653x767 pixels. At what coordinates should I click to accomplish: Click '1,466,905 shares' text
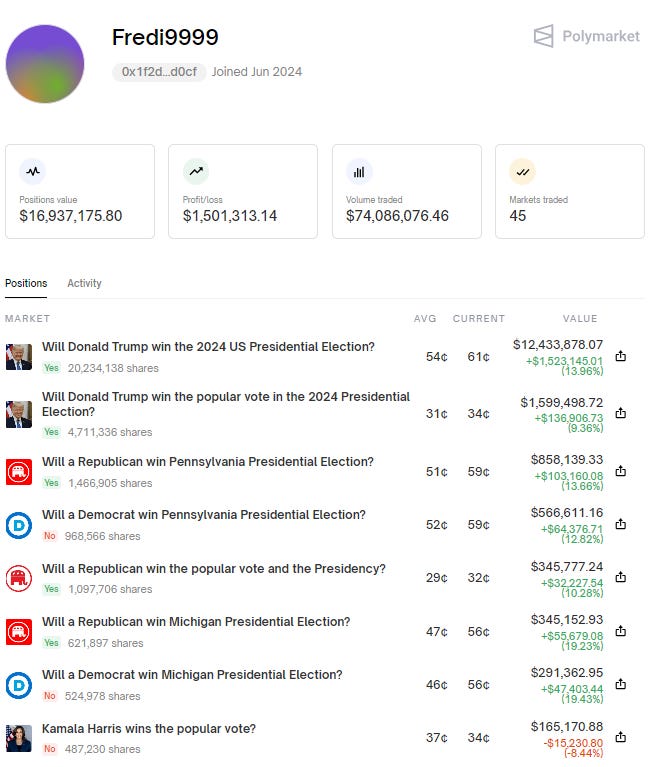pyautogui.click(x=110, y=483)
